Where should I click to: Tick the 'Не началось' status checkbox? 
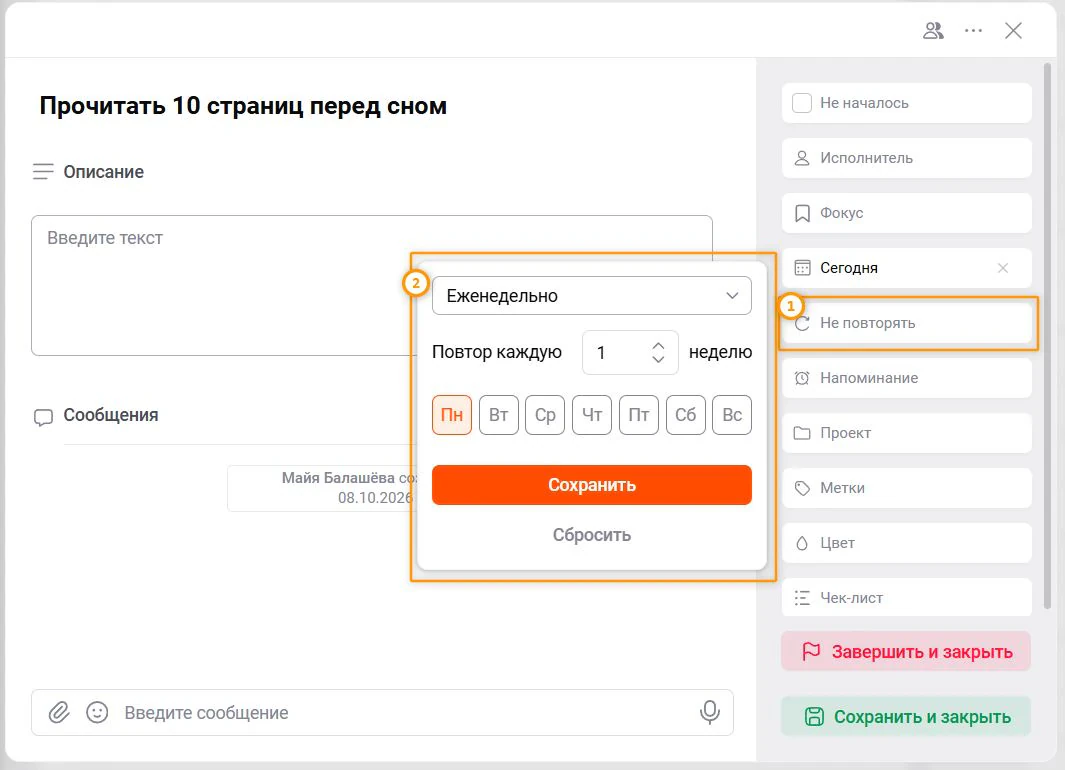coord(802,103)
